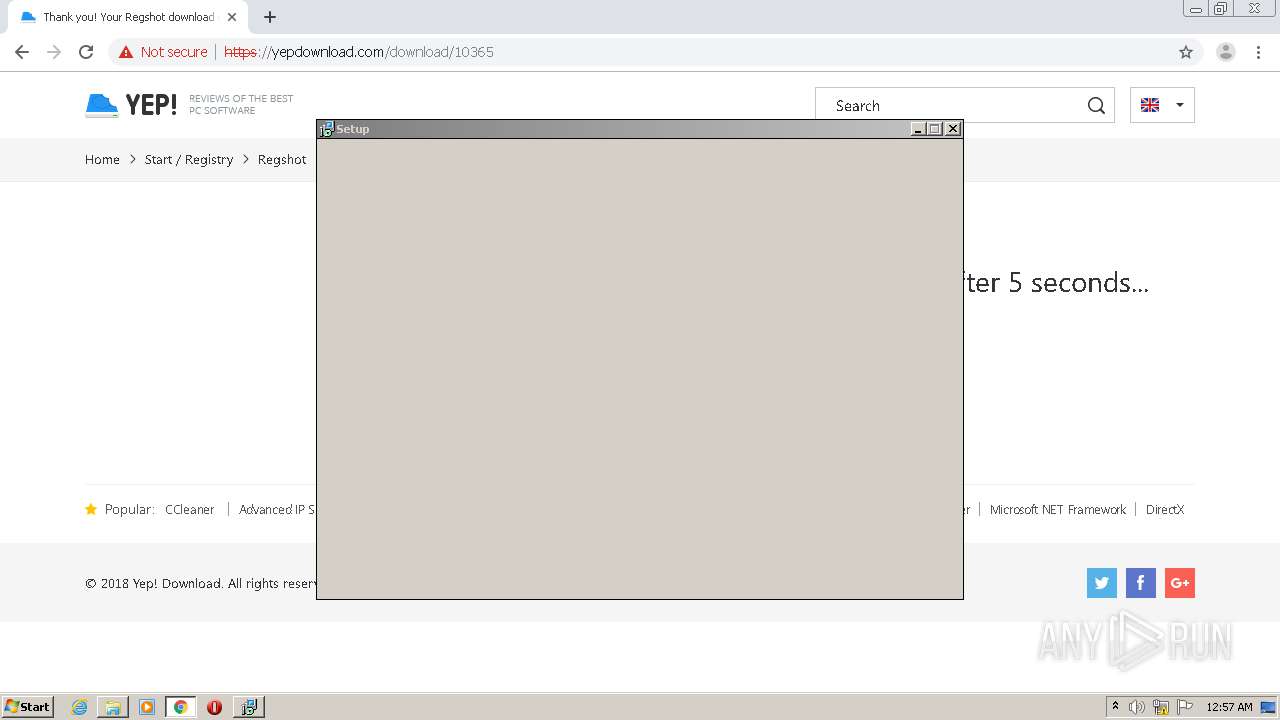Open the CCleaner popular link
Screen dimensions: 1280x720
190,509
